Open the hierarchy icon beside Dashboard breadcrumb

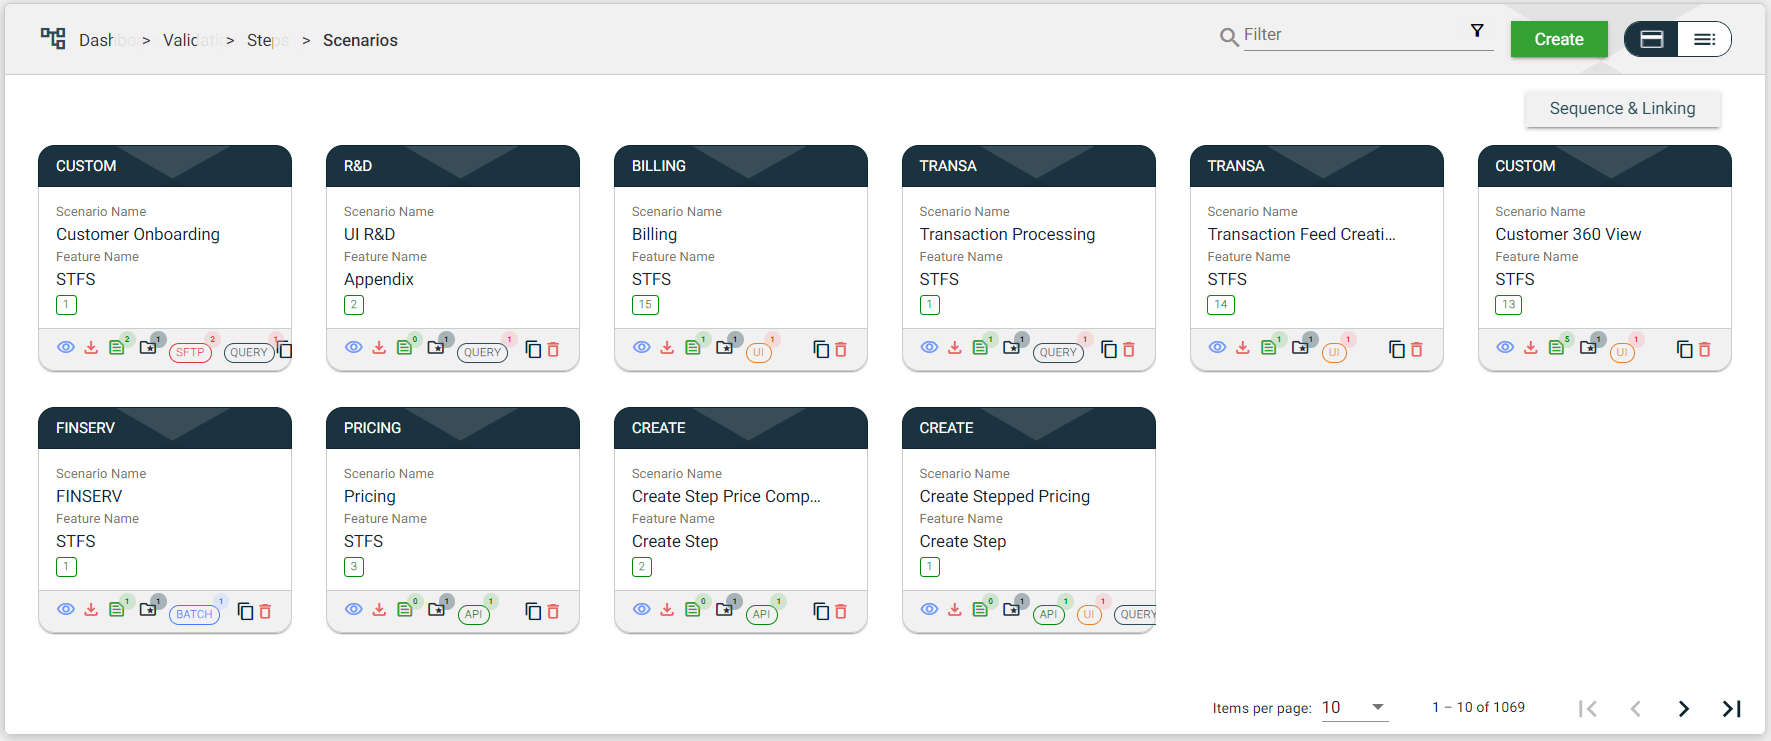tap(53, 39)
